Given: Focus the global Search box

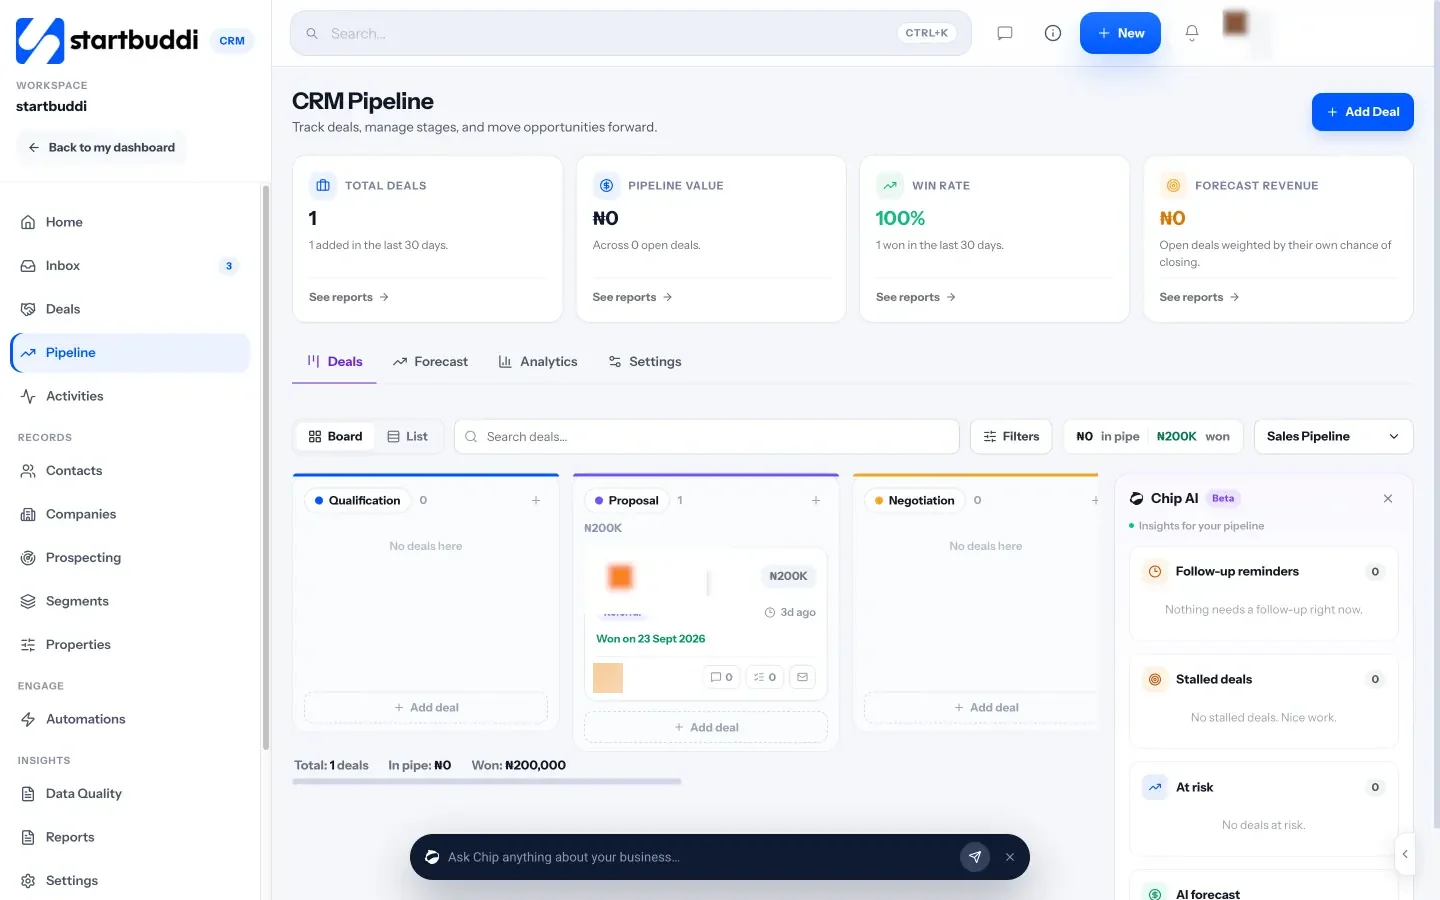Looking at the screenshot, I should pos(631,33).
